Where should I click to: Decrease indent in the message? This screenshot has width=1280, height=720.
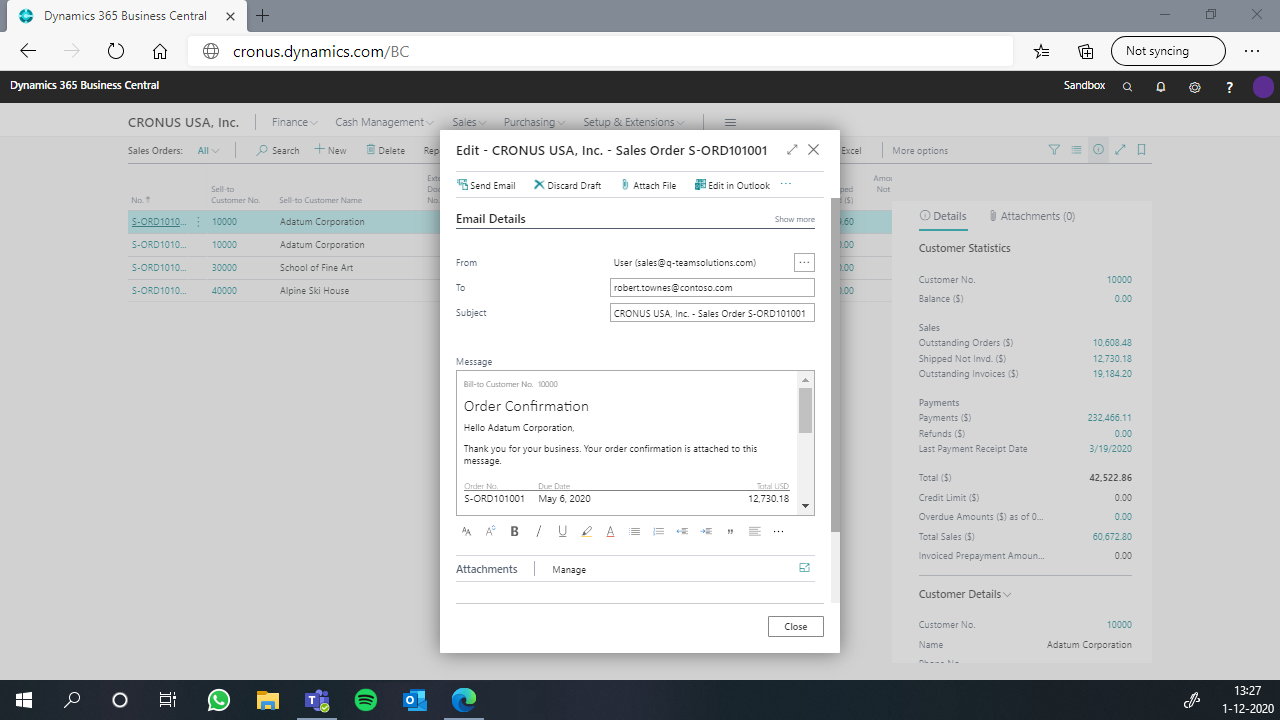682,531
